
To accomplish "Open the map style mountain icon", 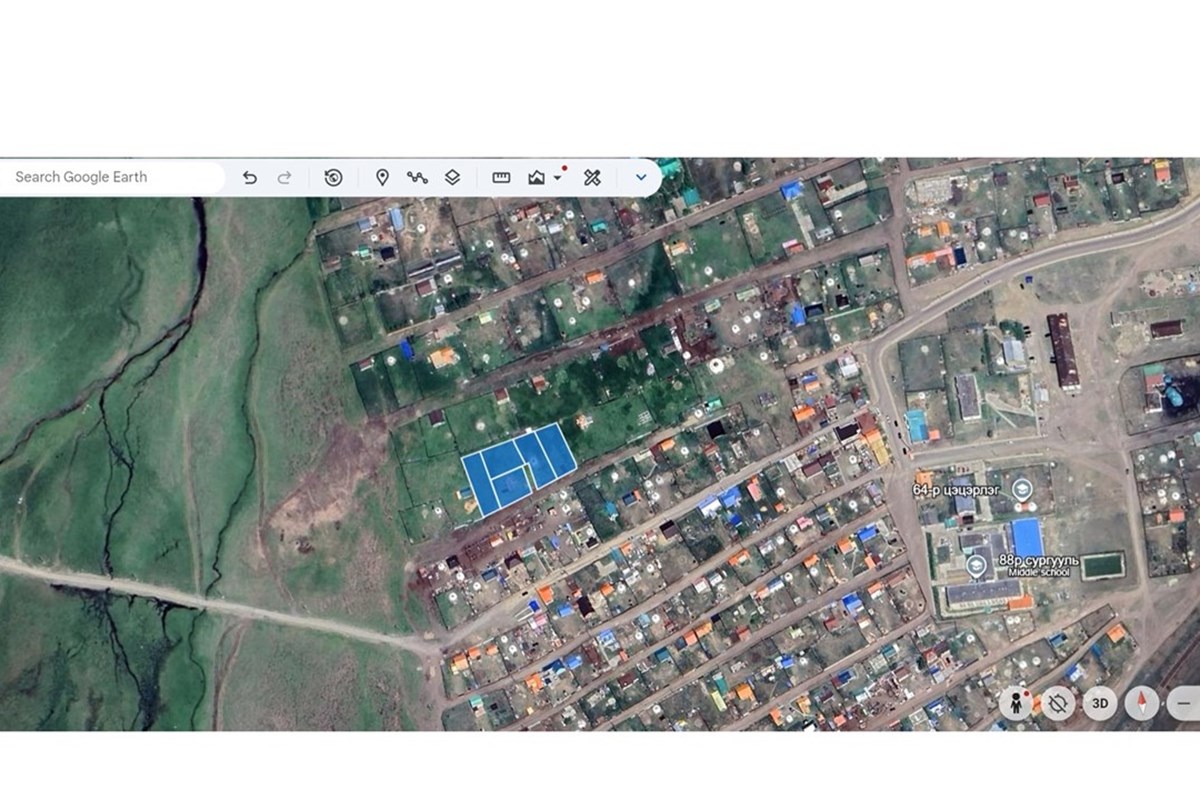I will coord(537,178).
